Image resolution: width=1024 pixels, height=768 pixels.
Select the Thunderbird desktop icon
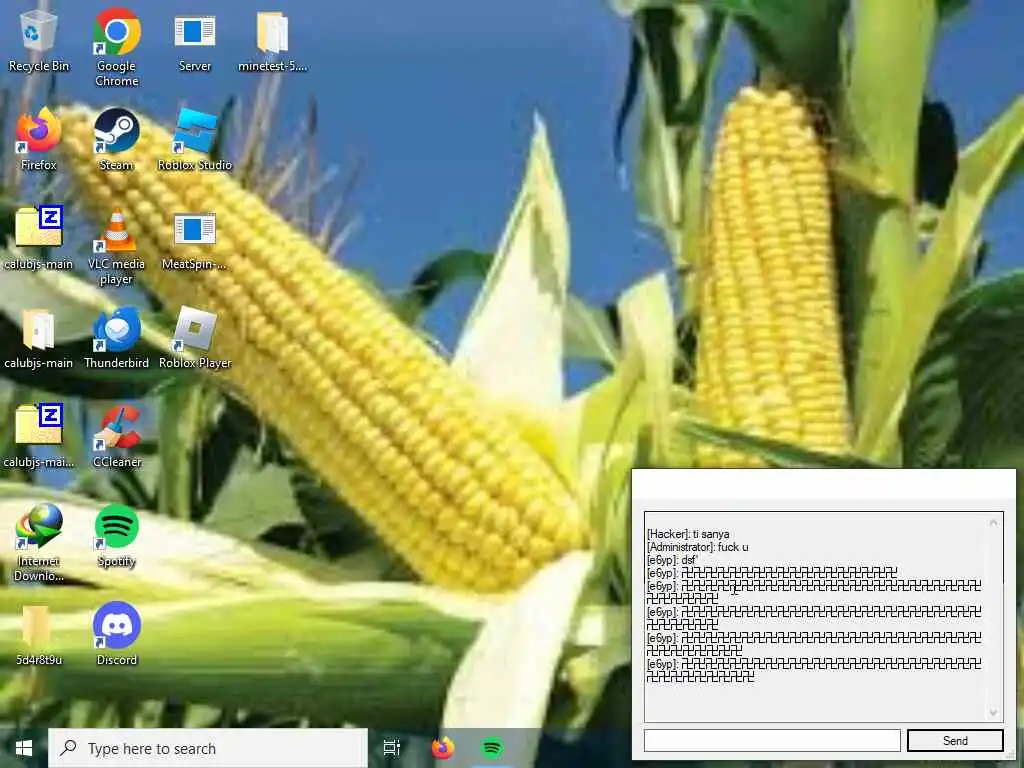click(116, 339)
